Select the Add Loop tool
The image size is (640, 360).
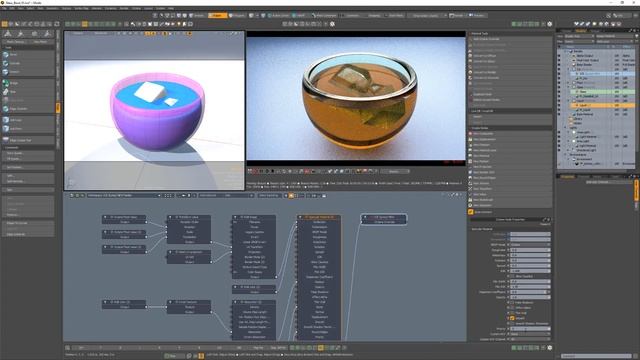28,120
